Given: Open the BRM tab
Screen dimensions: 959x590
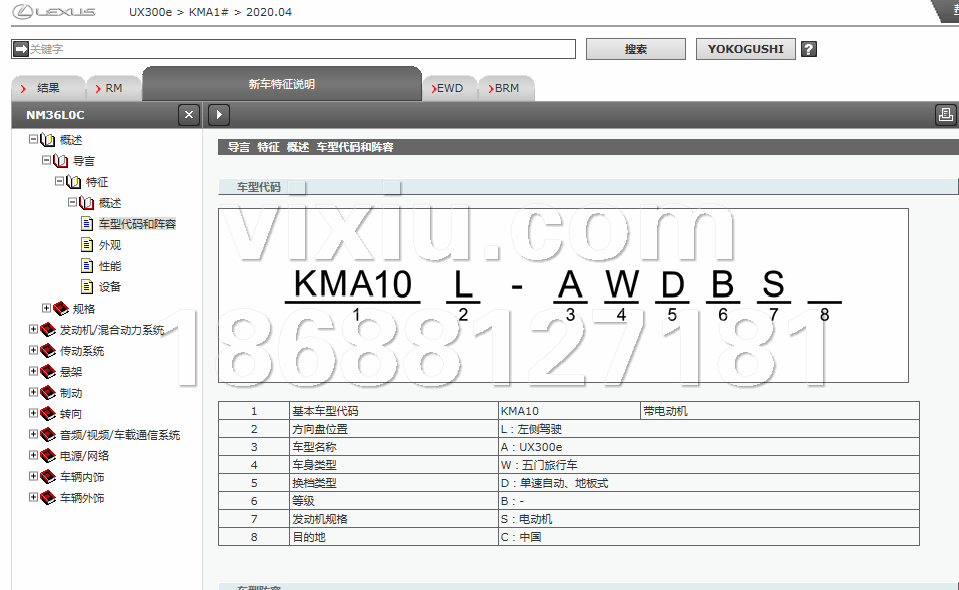Looking at the screenshot, I should (506, 88).
